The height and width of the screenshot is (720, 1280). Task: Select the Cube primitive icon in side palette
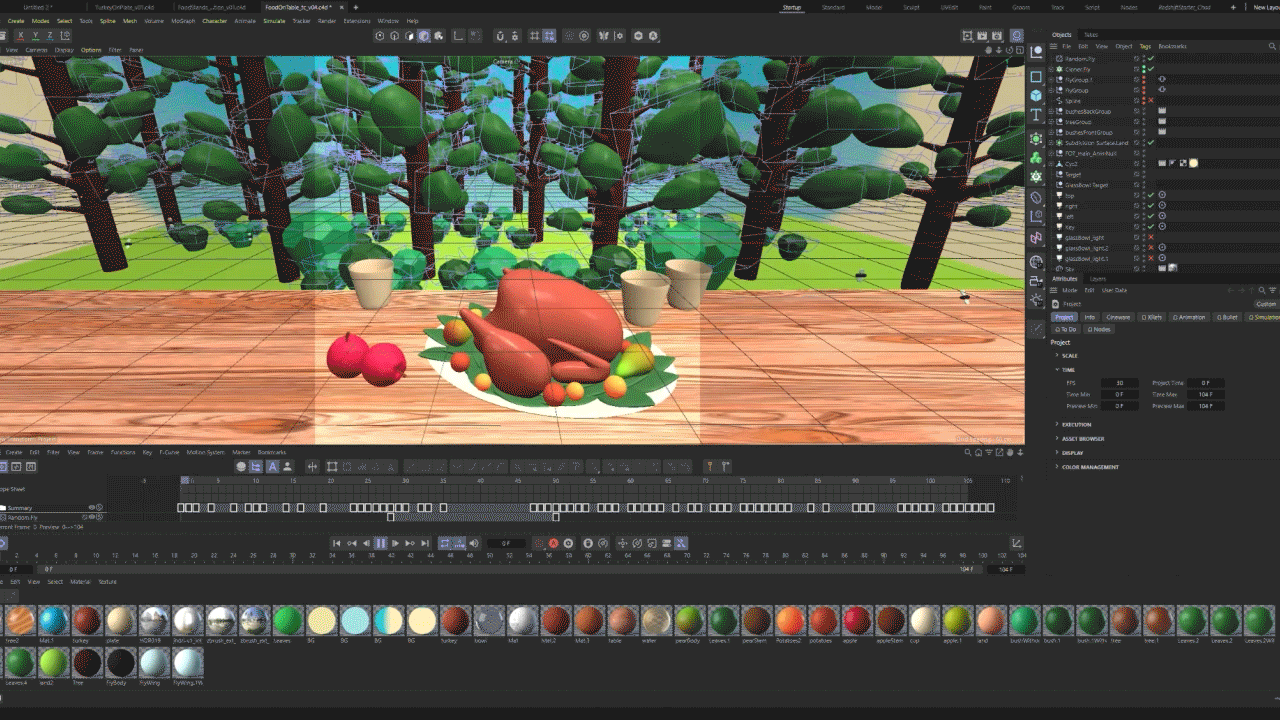(1036, 95)
